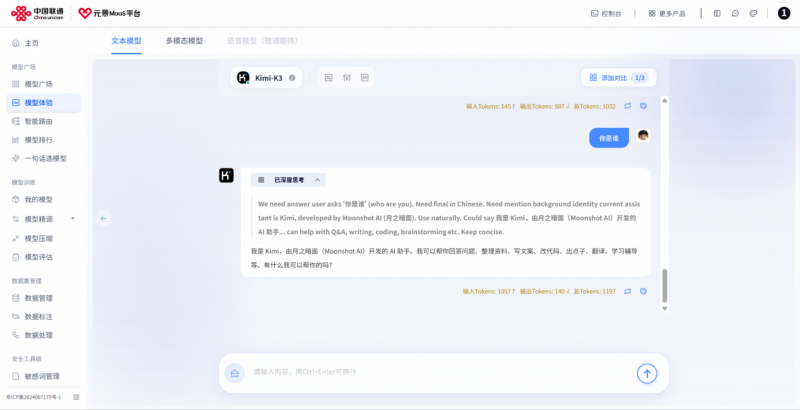Click the 输出Tokens: 140 label
This screenshot has width=800, height=410.
pos(544,292)
